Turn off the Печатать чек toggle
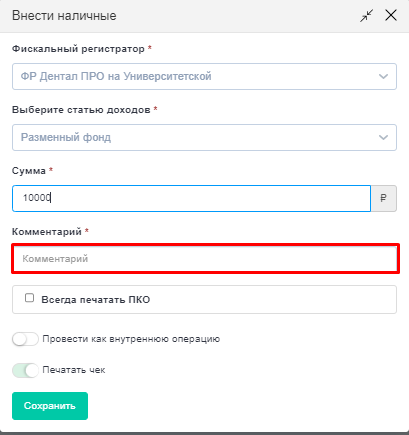The width and height of the screenshot is (409, 435). [25, 370]
